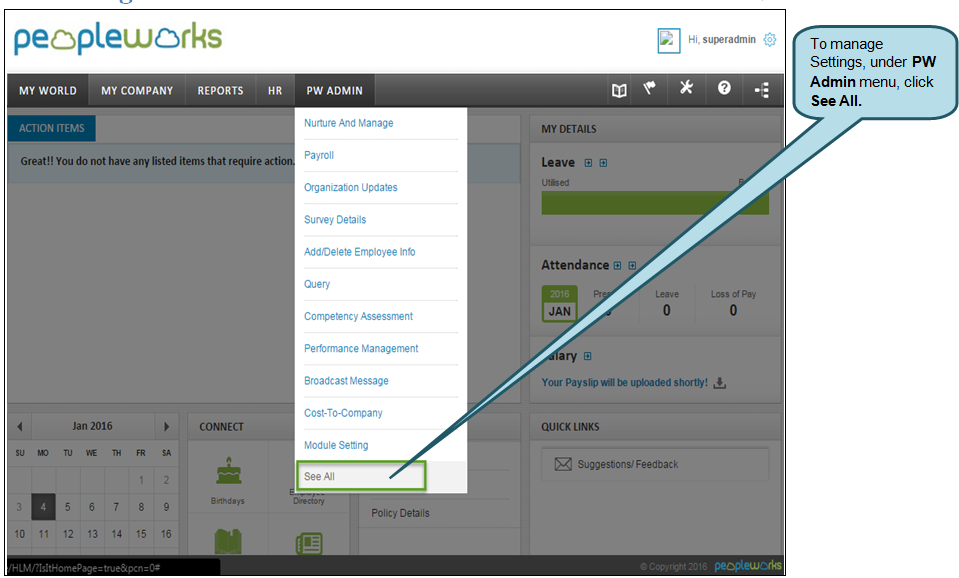Expand the plus icon beside Salary
The height and width of the screenshot is (578, 959).
pyautogui.click(x=587, y=356)
